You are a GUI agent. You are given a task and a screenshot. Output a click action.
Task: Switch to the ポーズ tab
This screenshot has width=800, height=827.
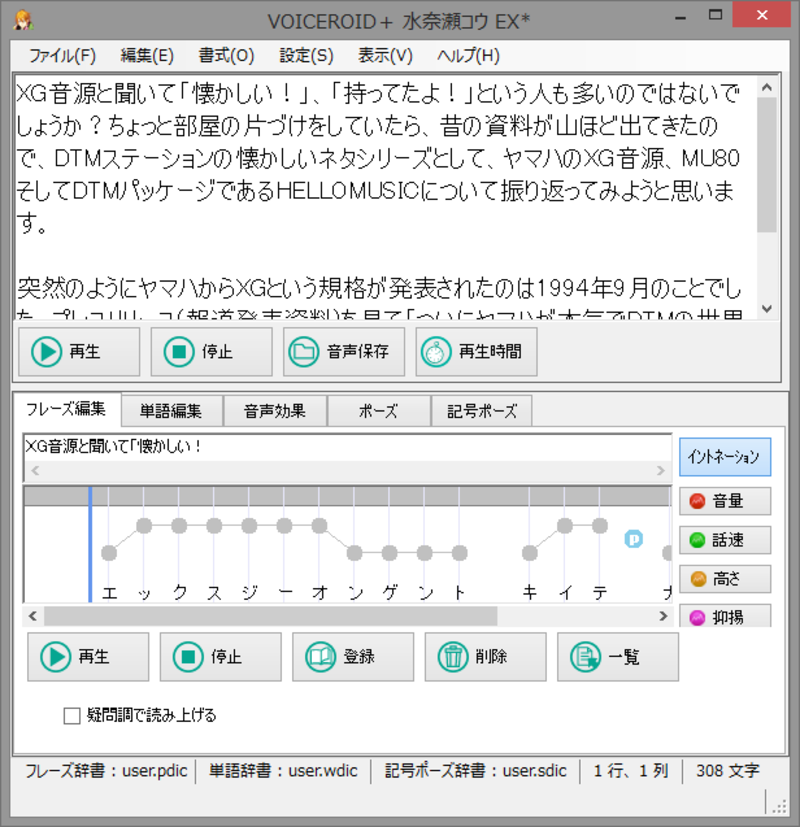click(x=378, y=411)
